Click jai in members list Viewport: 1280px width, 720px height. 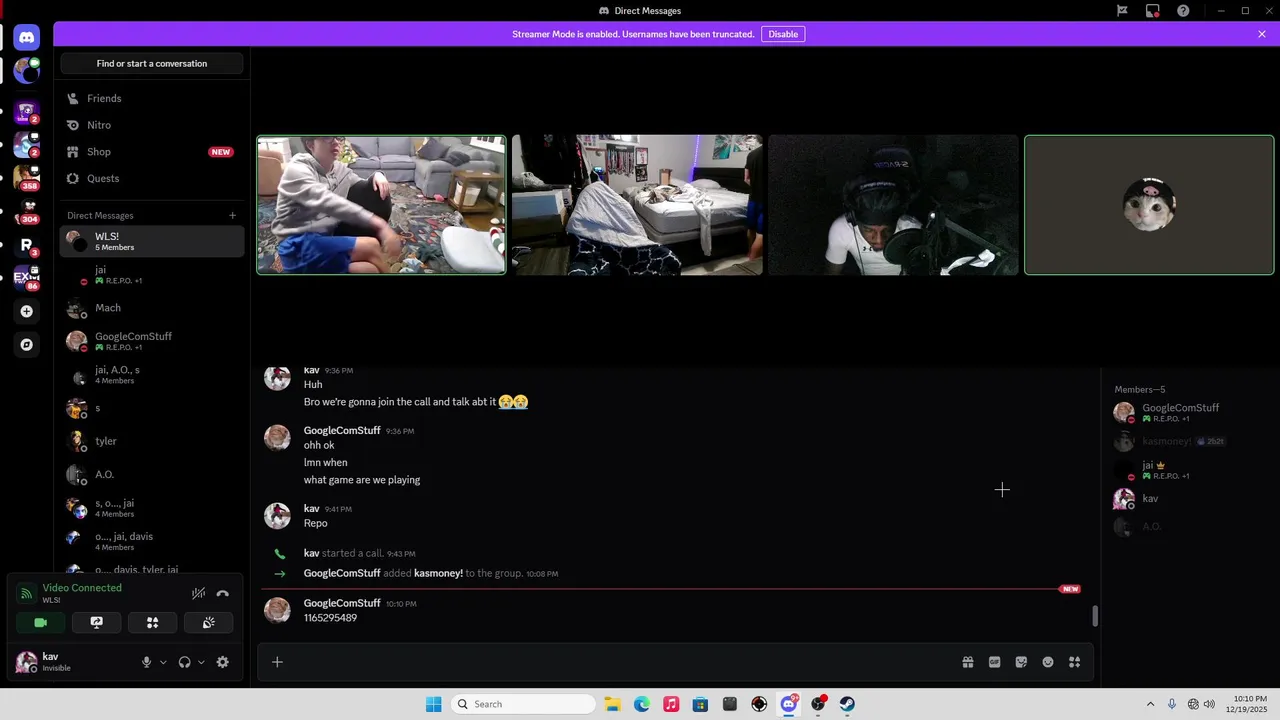(x=1188, y=470)
